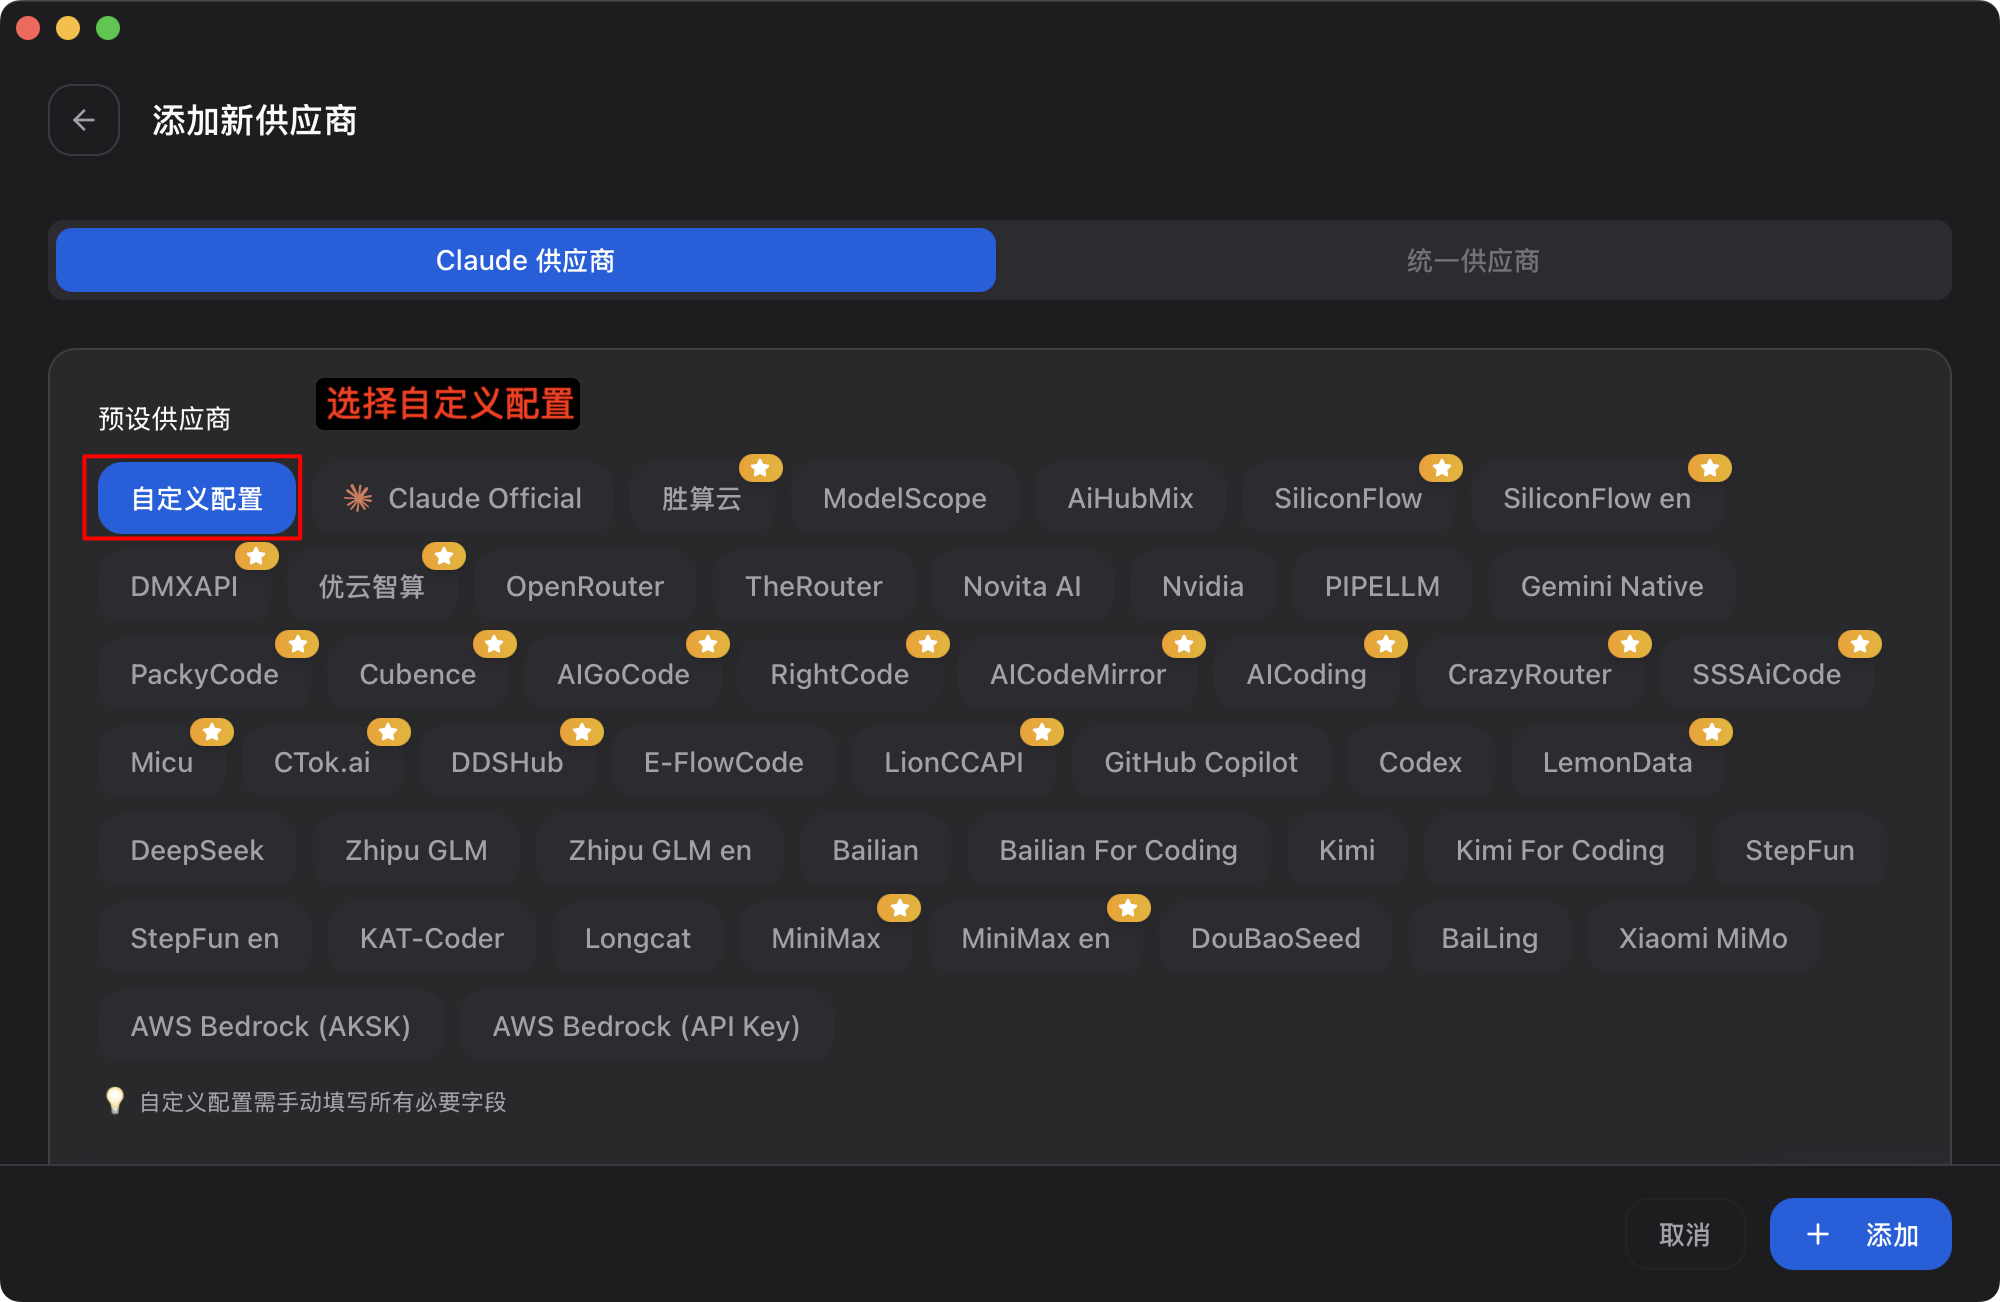Choose the KAT-Coder preset
The image size is (2000, 1302).
(x=432, y=938)
